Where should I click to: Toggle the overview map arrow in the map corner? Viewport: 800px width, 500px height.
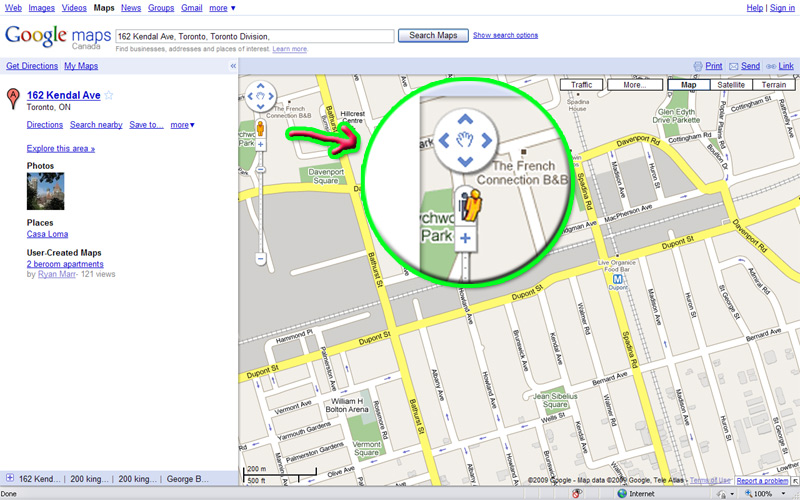(x=795, y=481)
